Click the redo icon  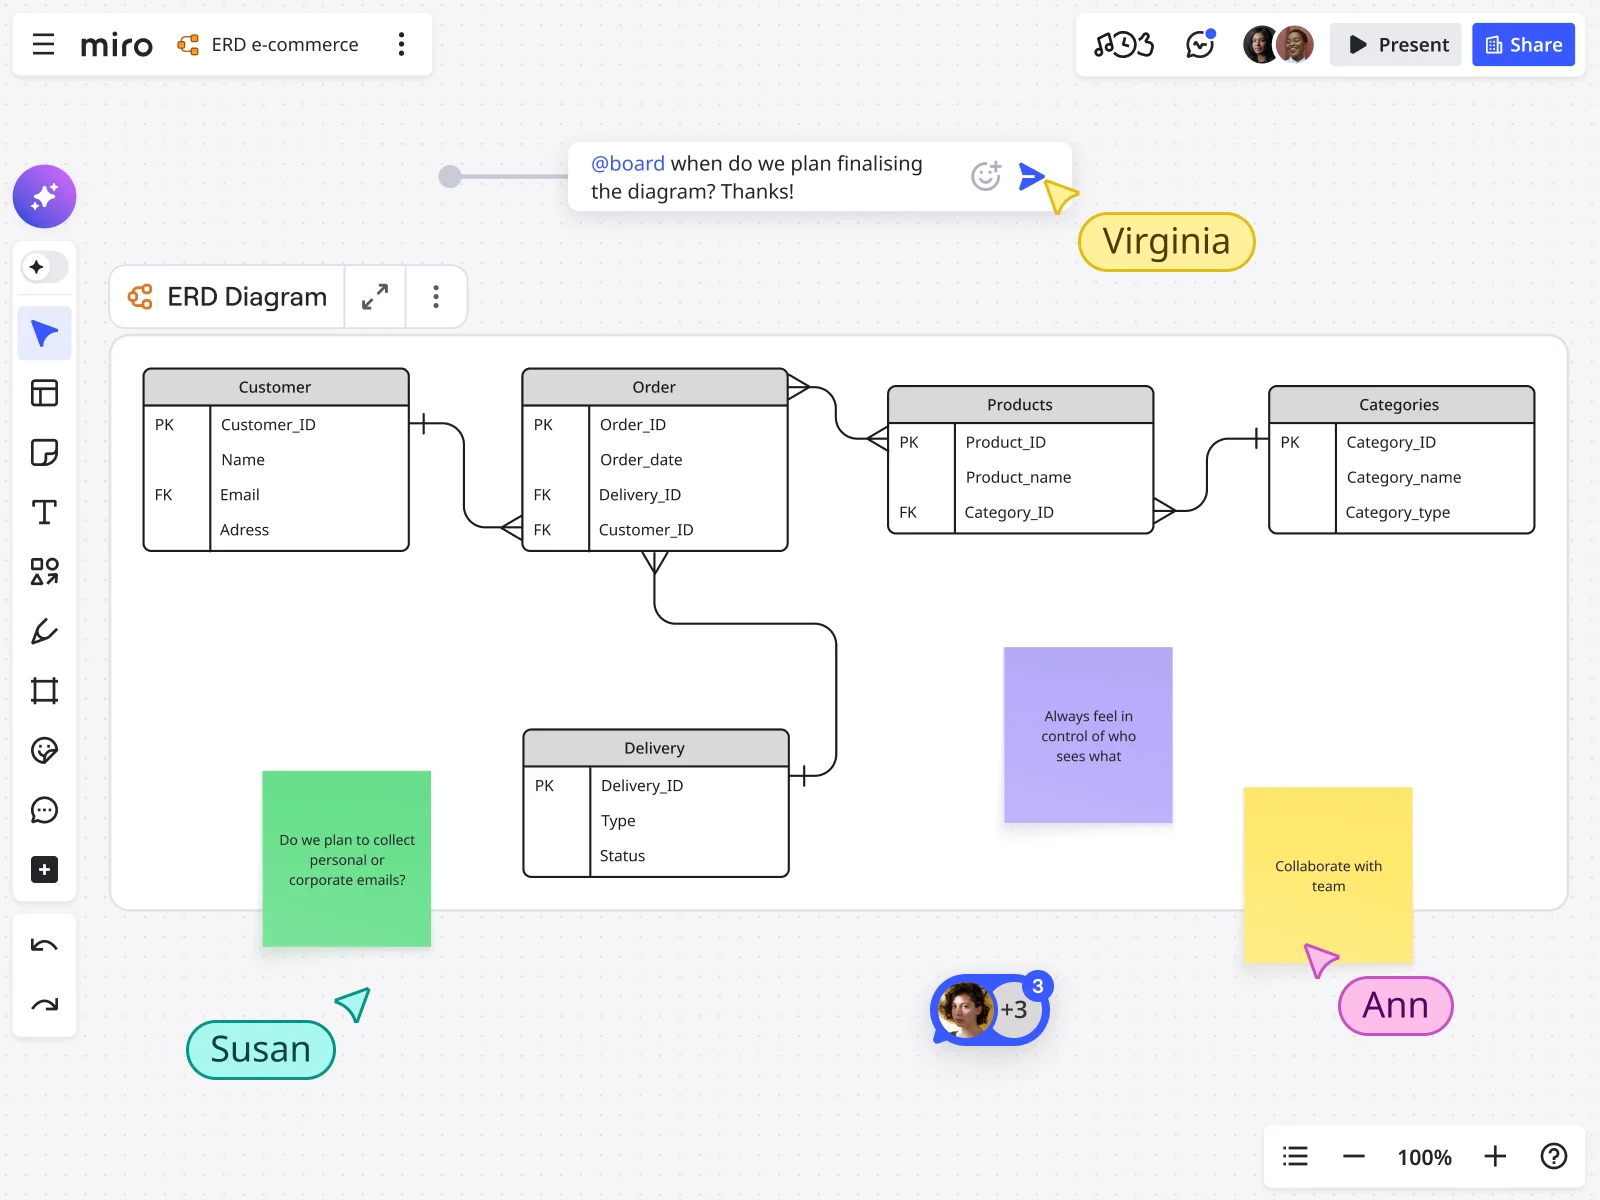44,1004
